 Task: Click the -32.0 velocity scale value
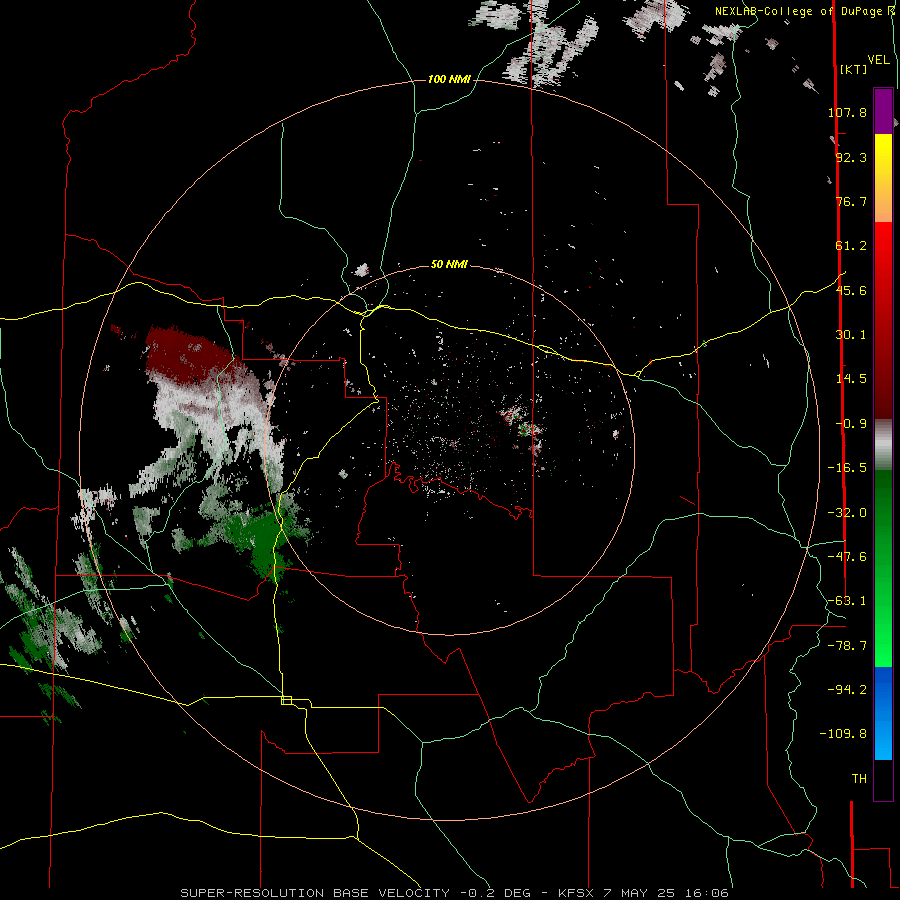pyautogui.click(x=847, y=513)
